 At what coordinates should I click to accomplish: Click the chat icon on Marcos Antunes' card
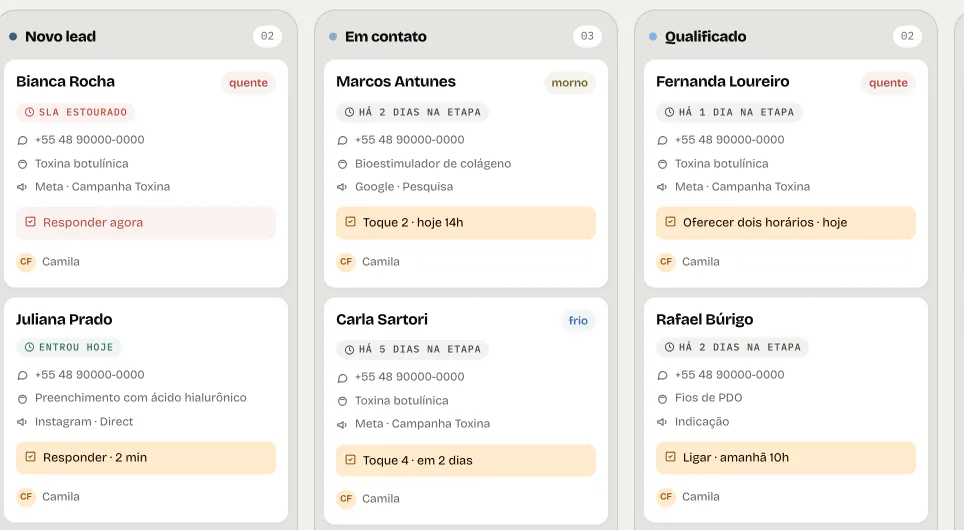click(342, 140)
